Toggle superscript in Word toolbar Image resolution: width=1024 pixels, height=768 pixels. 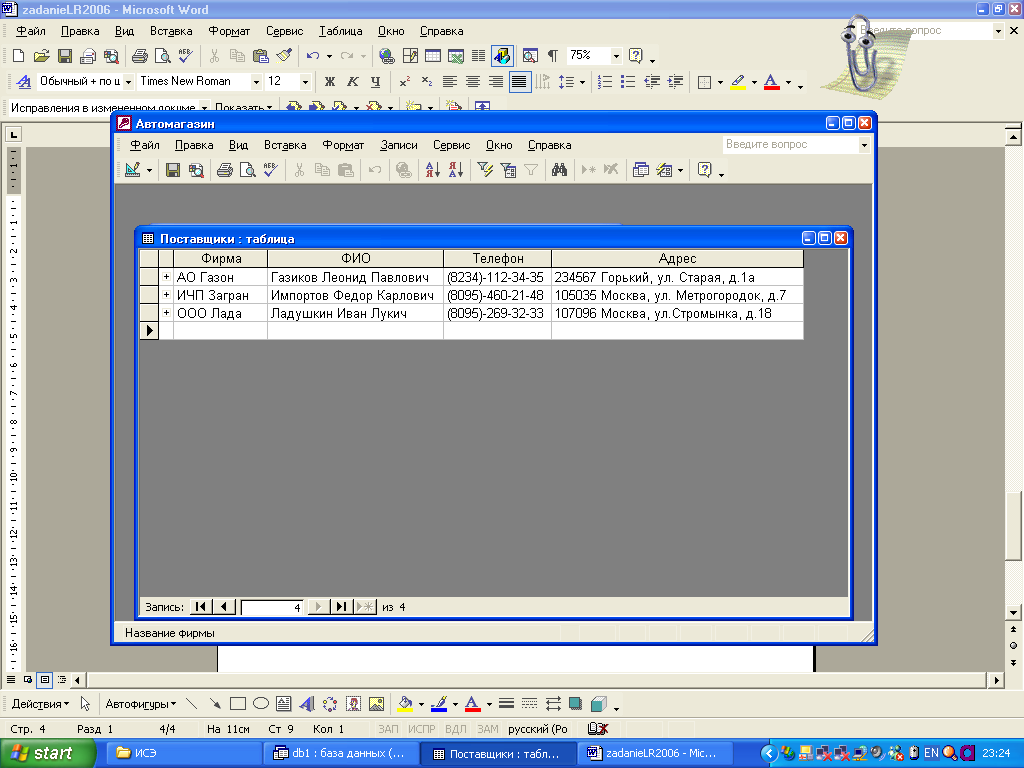[x=404, y=82]
